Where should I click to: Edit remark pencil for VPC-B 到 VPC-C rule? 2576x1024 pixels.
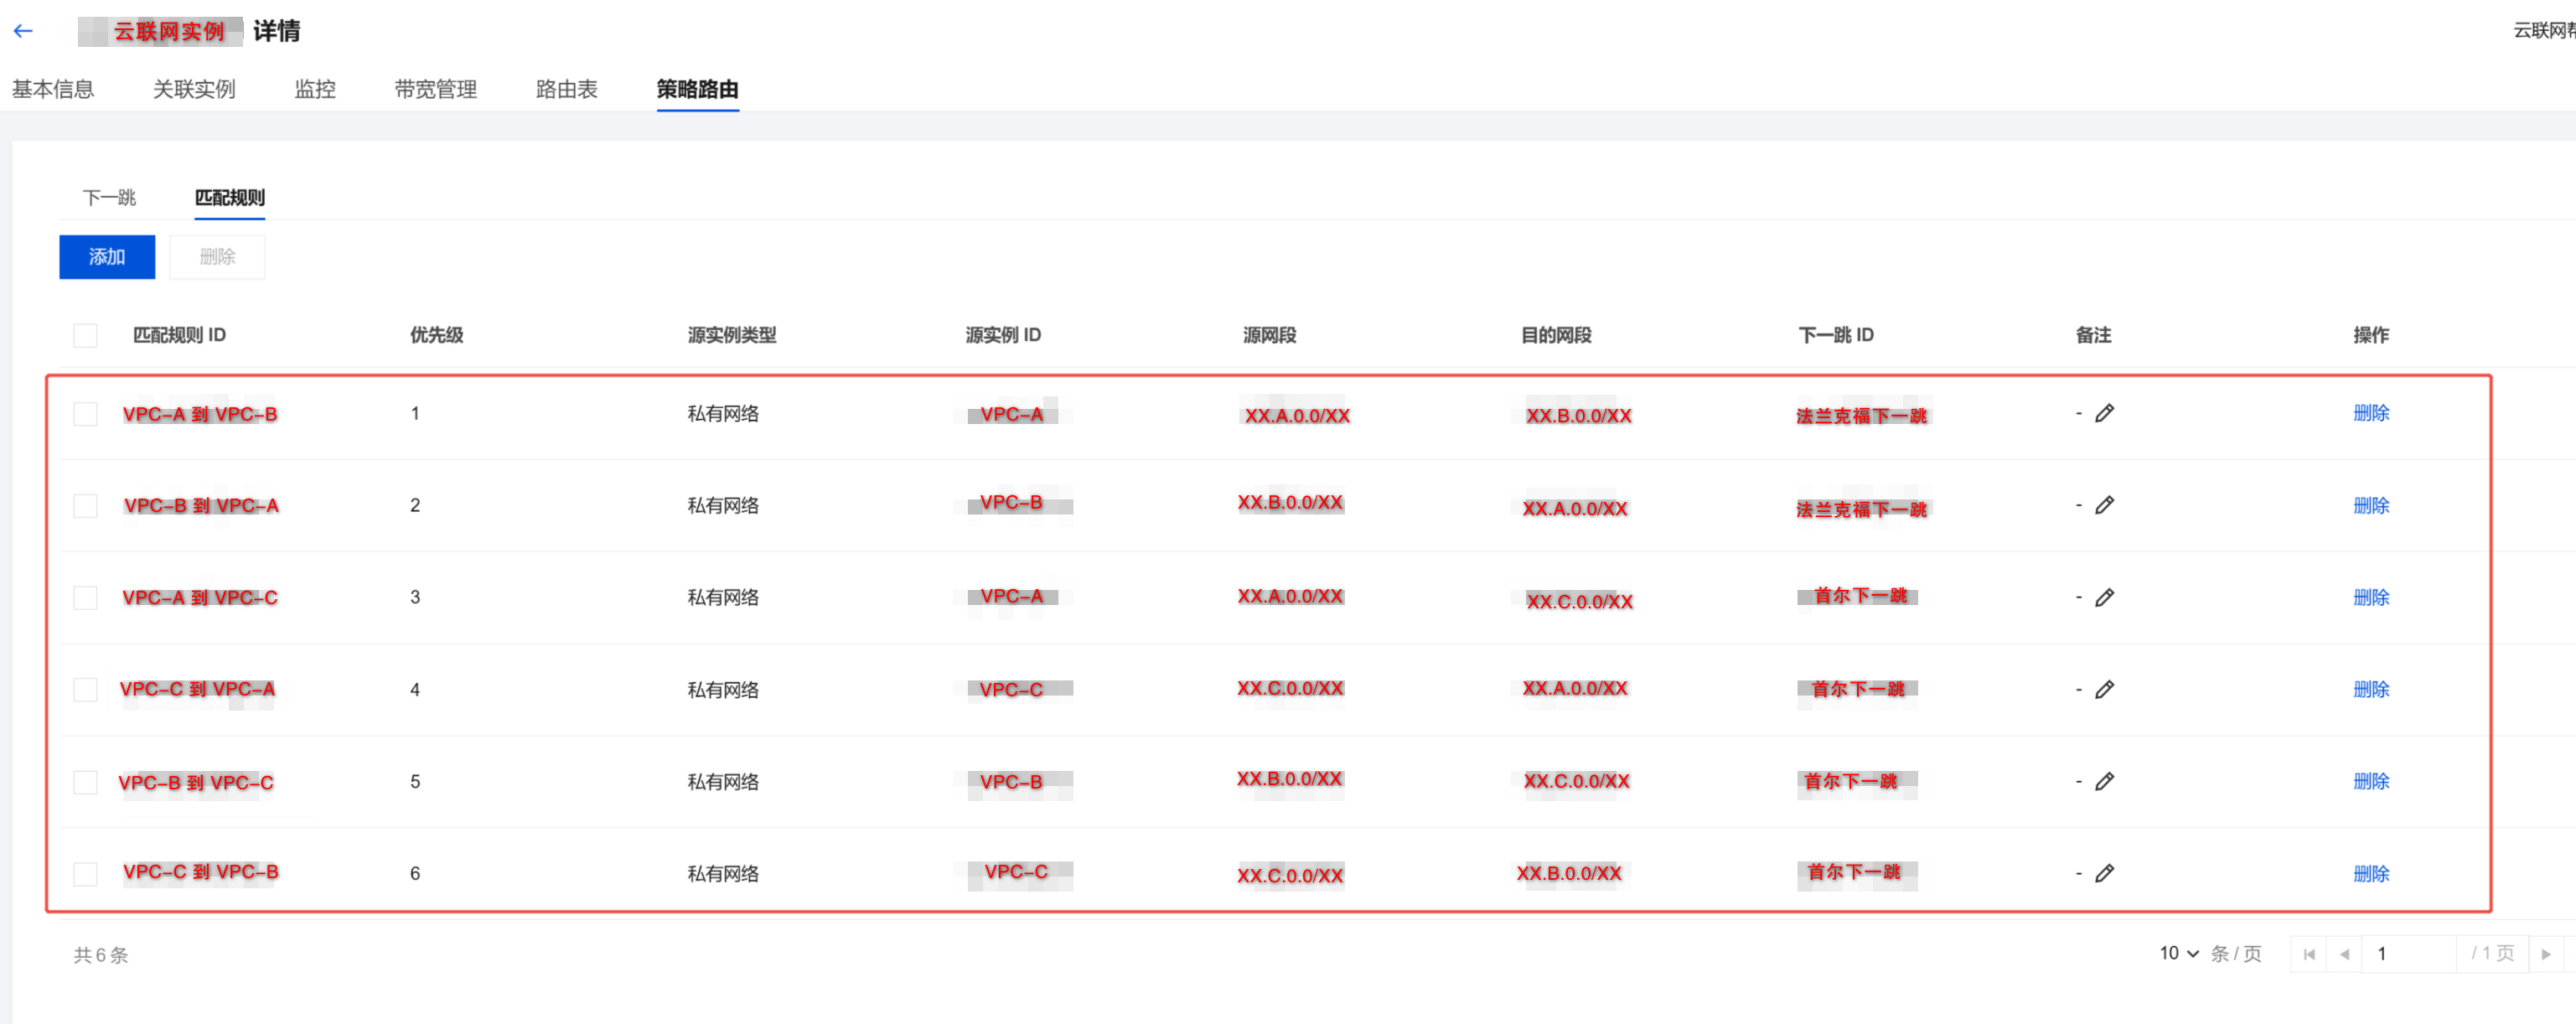[2104, 781]
